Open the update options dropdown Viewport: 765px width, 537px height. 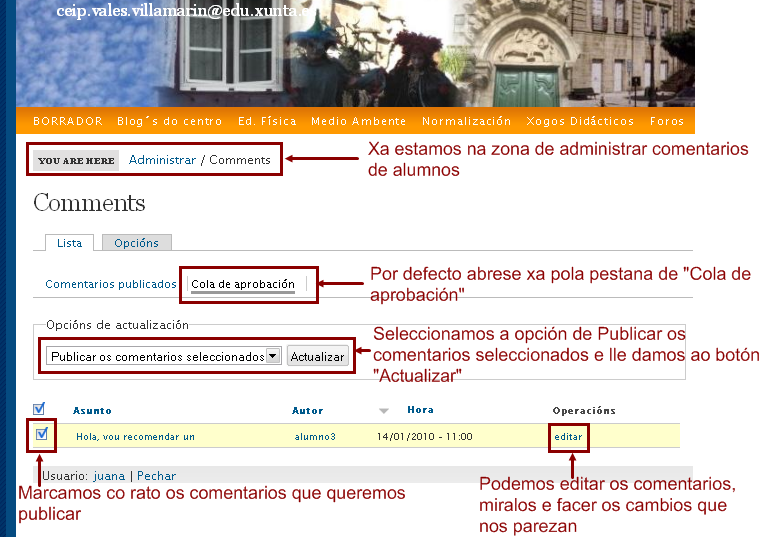click(x=165, y=357)
